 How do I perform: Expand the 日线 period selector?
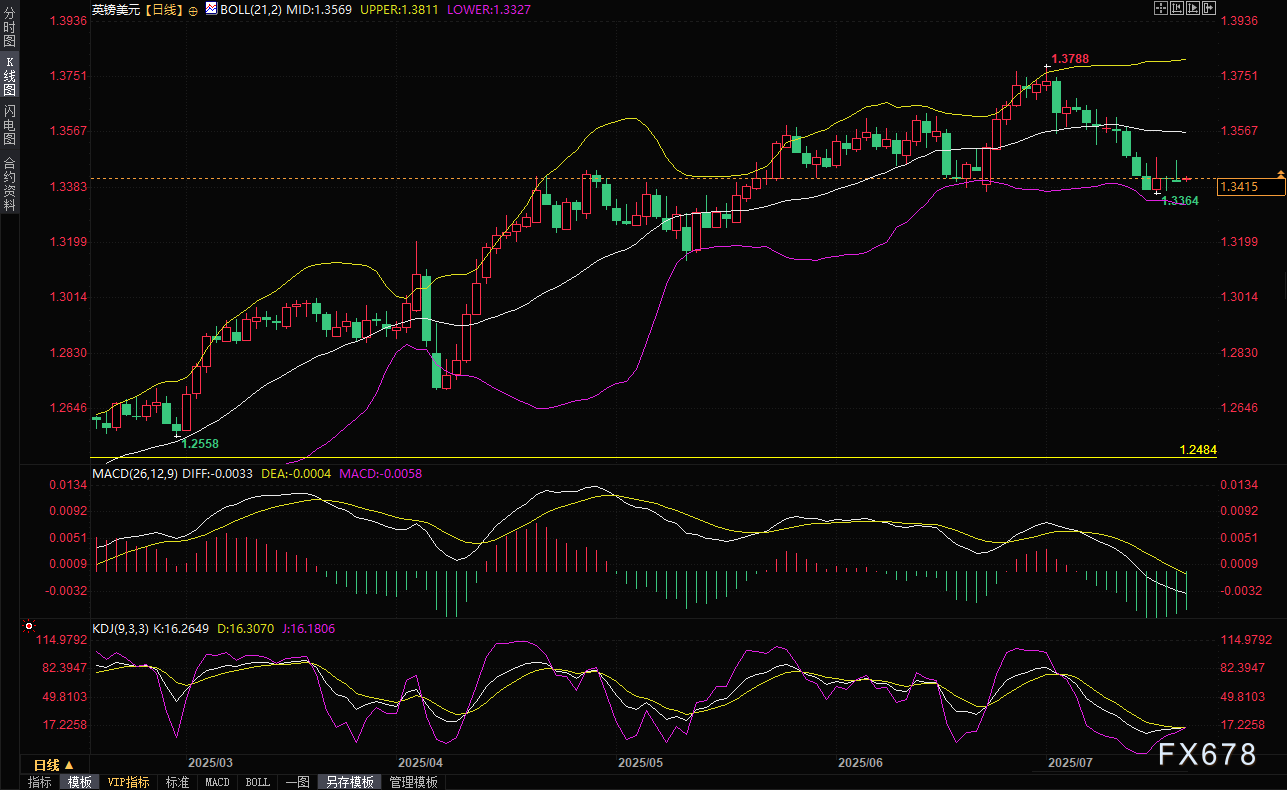[x=53, y=765]
